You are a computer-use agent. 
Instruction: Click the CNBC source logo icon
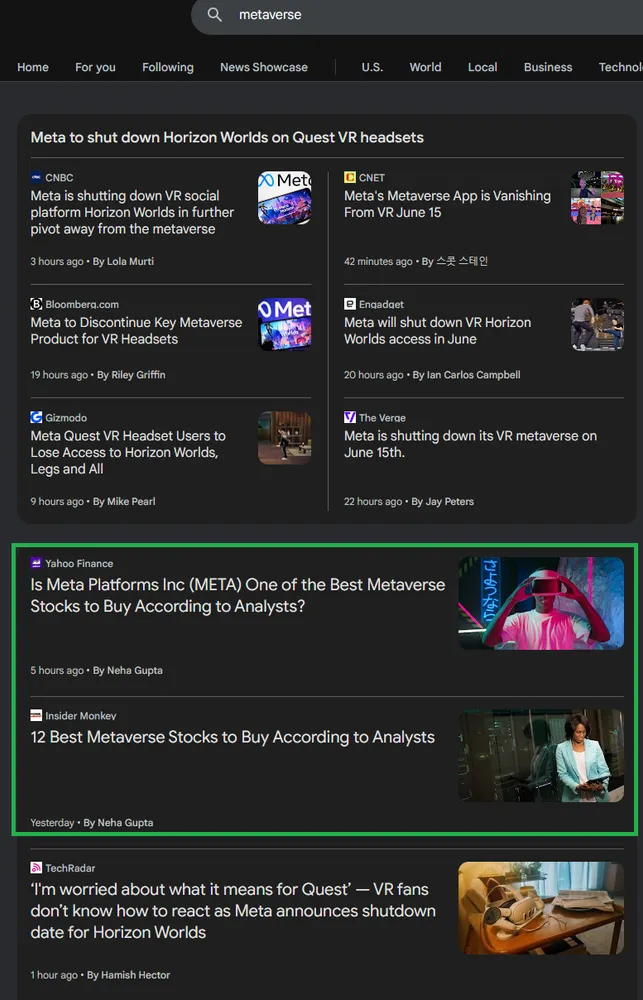point(36,178)
